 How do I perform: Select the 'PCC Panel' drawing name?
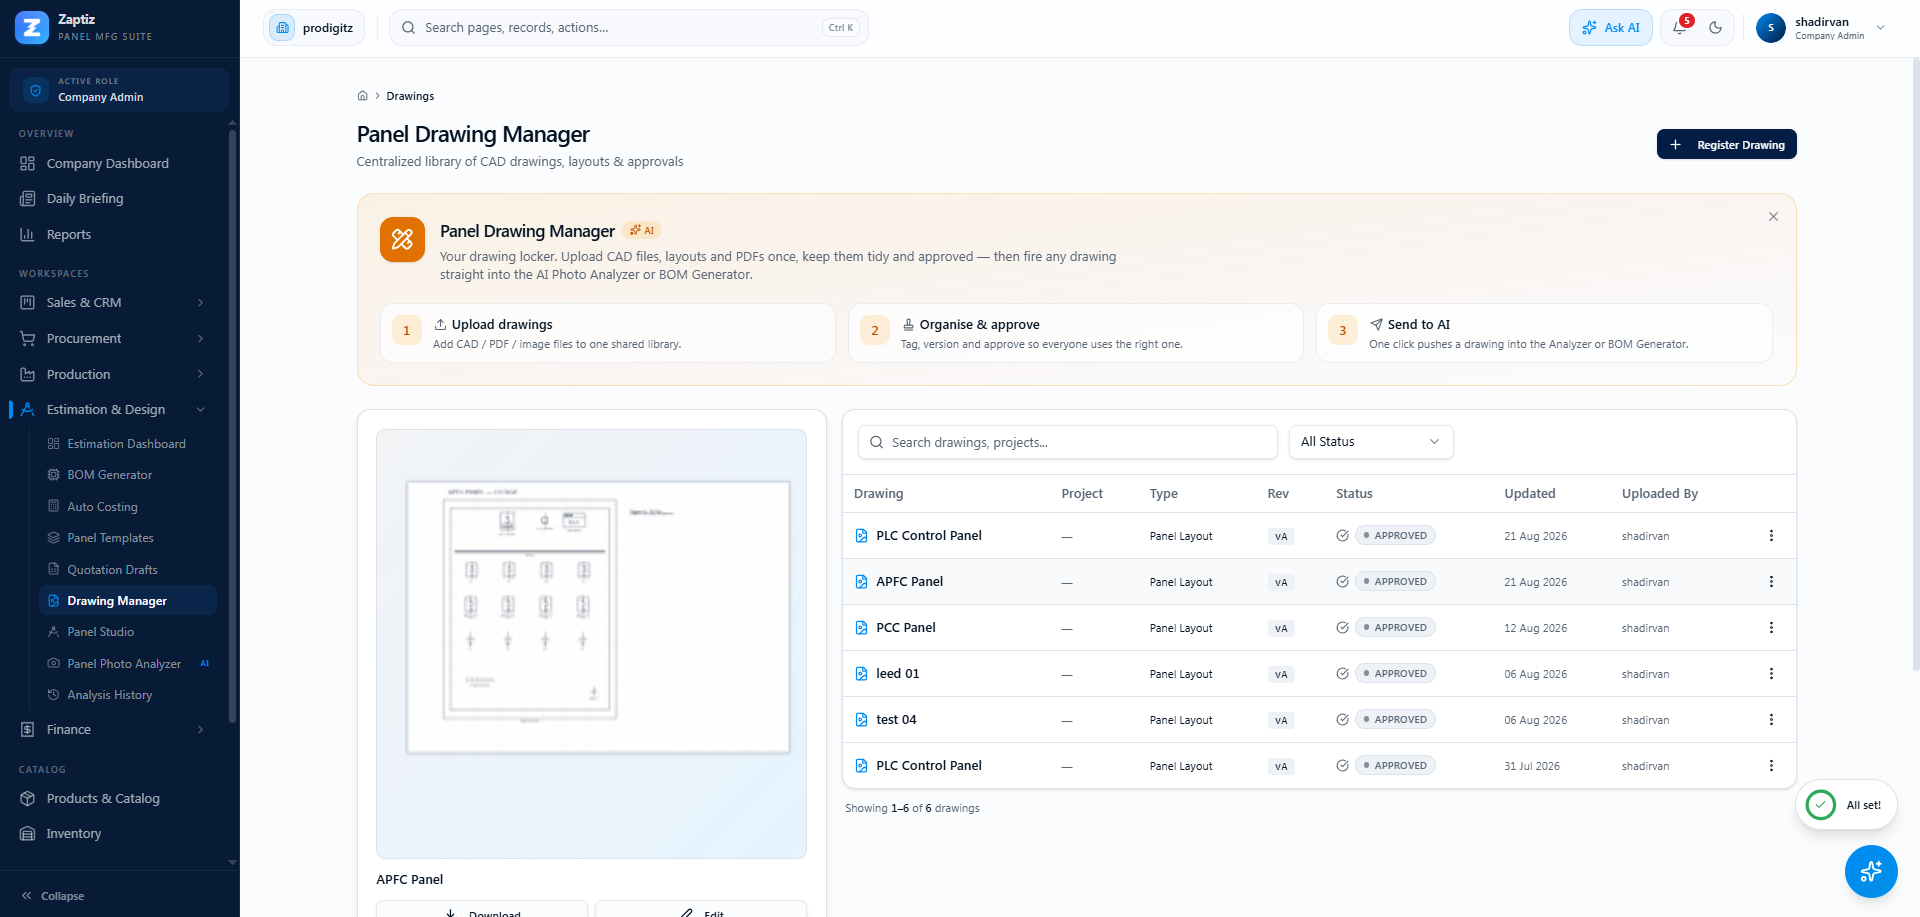tap(906, 628)
